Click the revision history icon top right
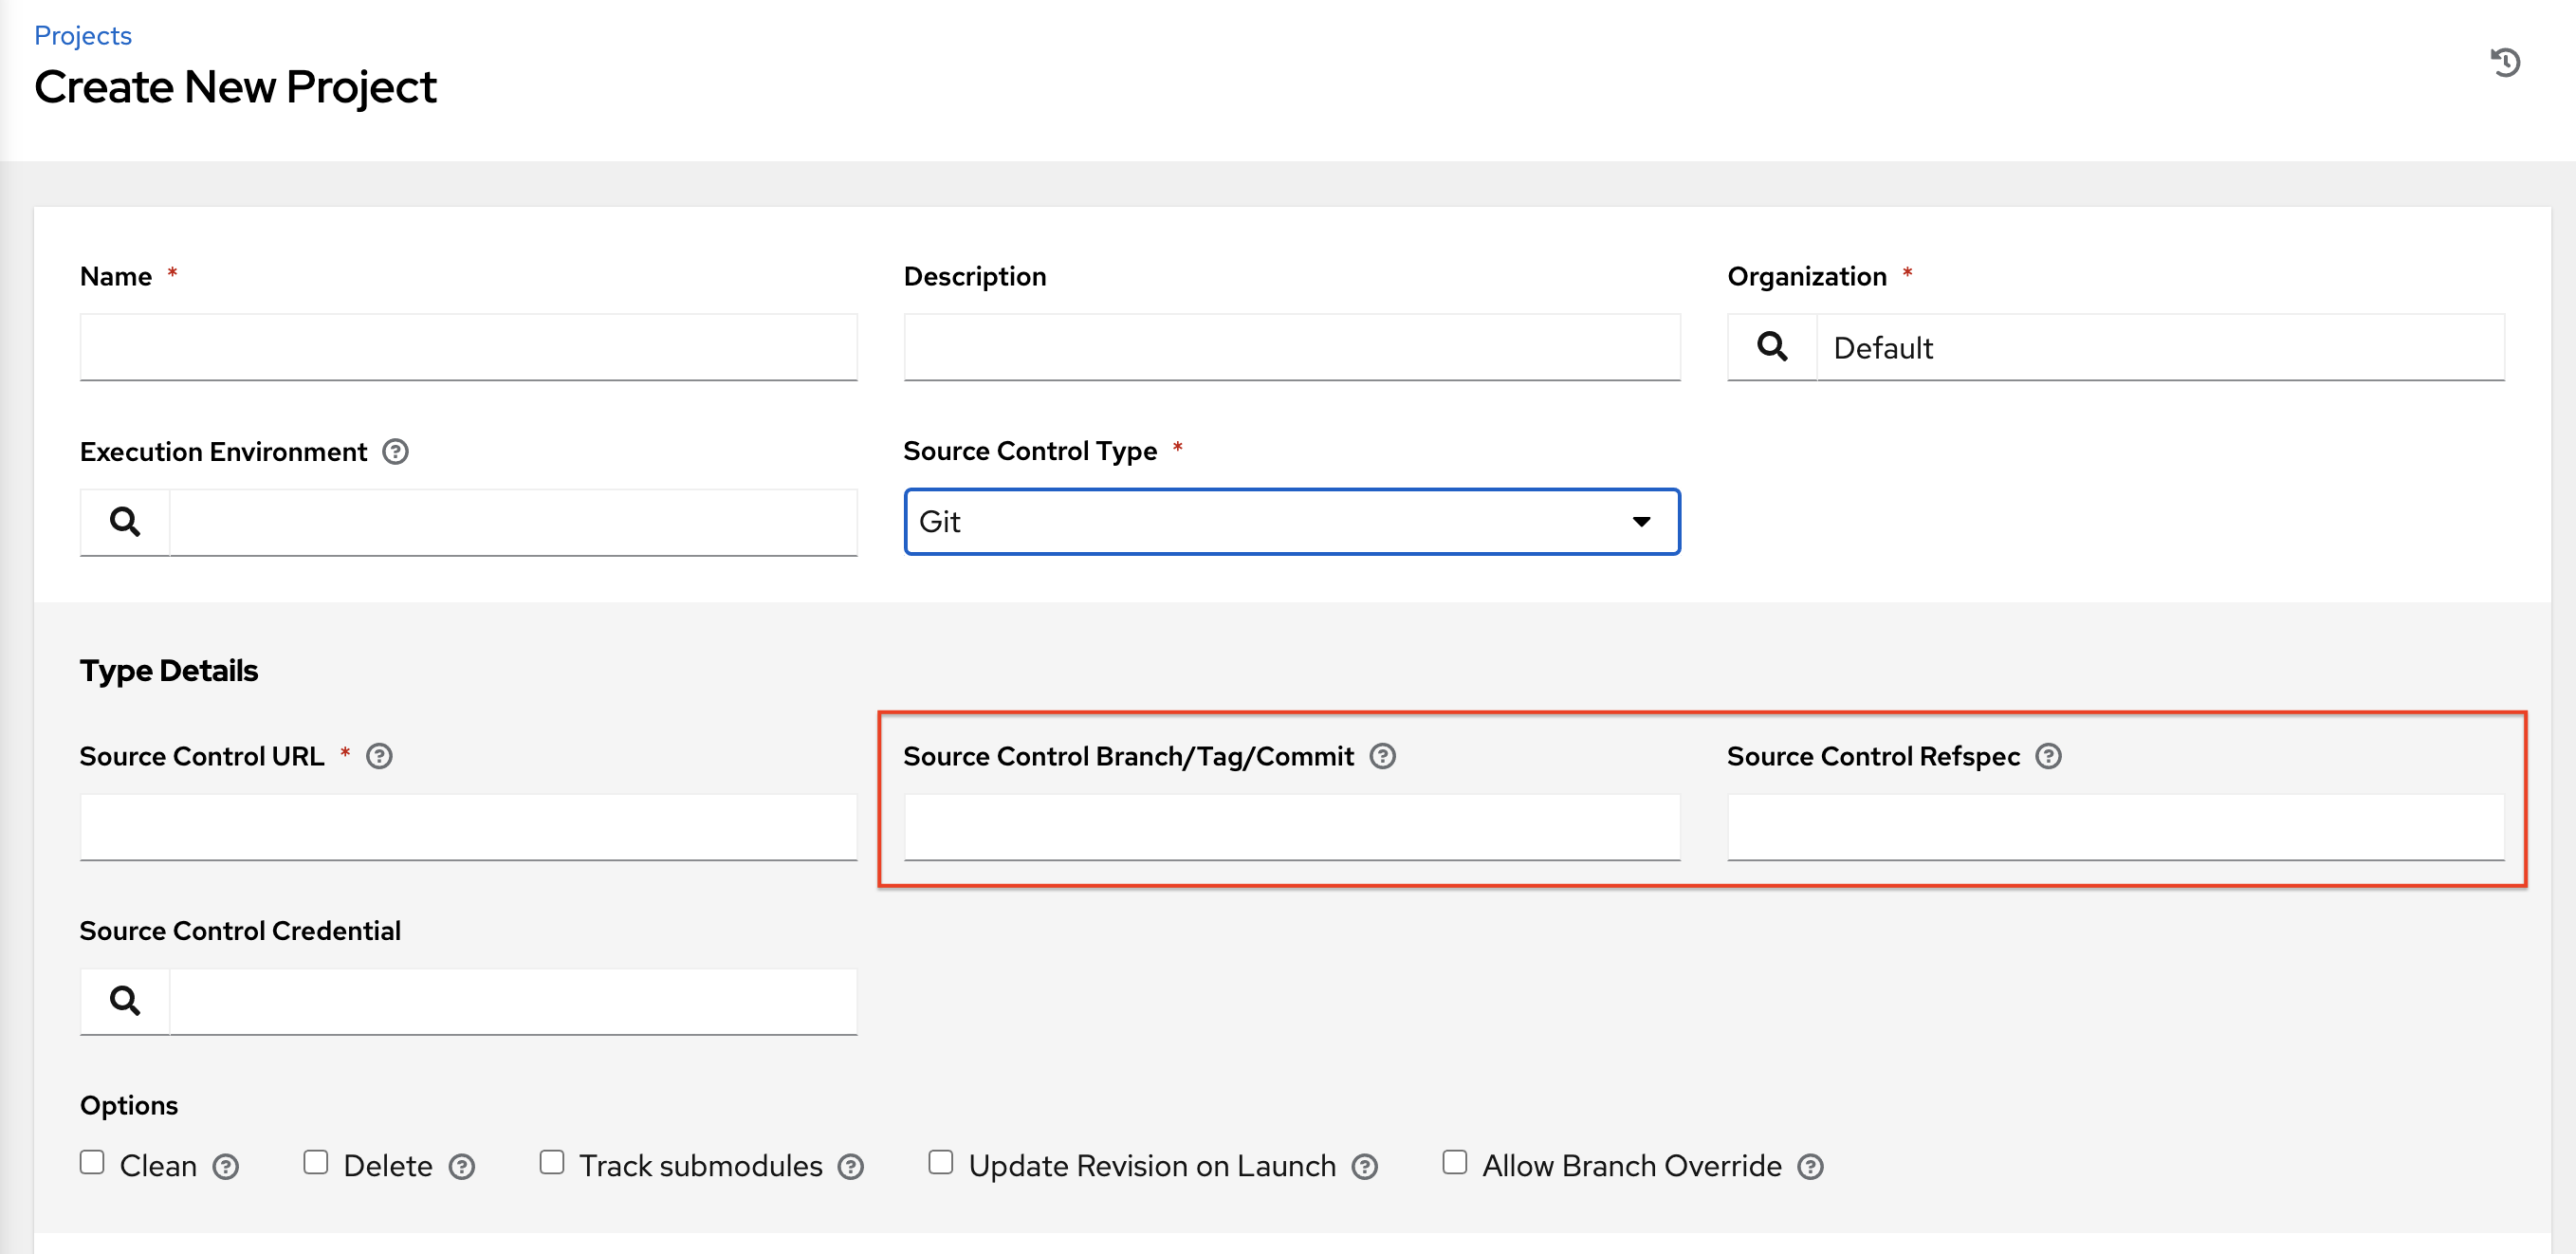This screenshot has height=1254, width=2576. coord(2507,63)
